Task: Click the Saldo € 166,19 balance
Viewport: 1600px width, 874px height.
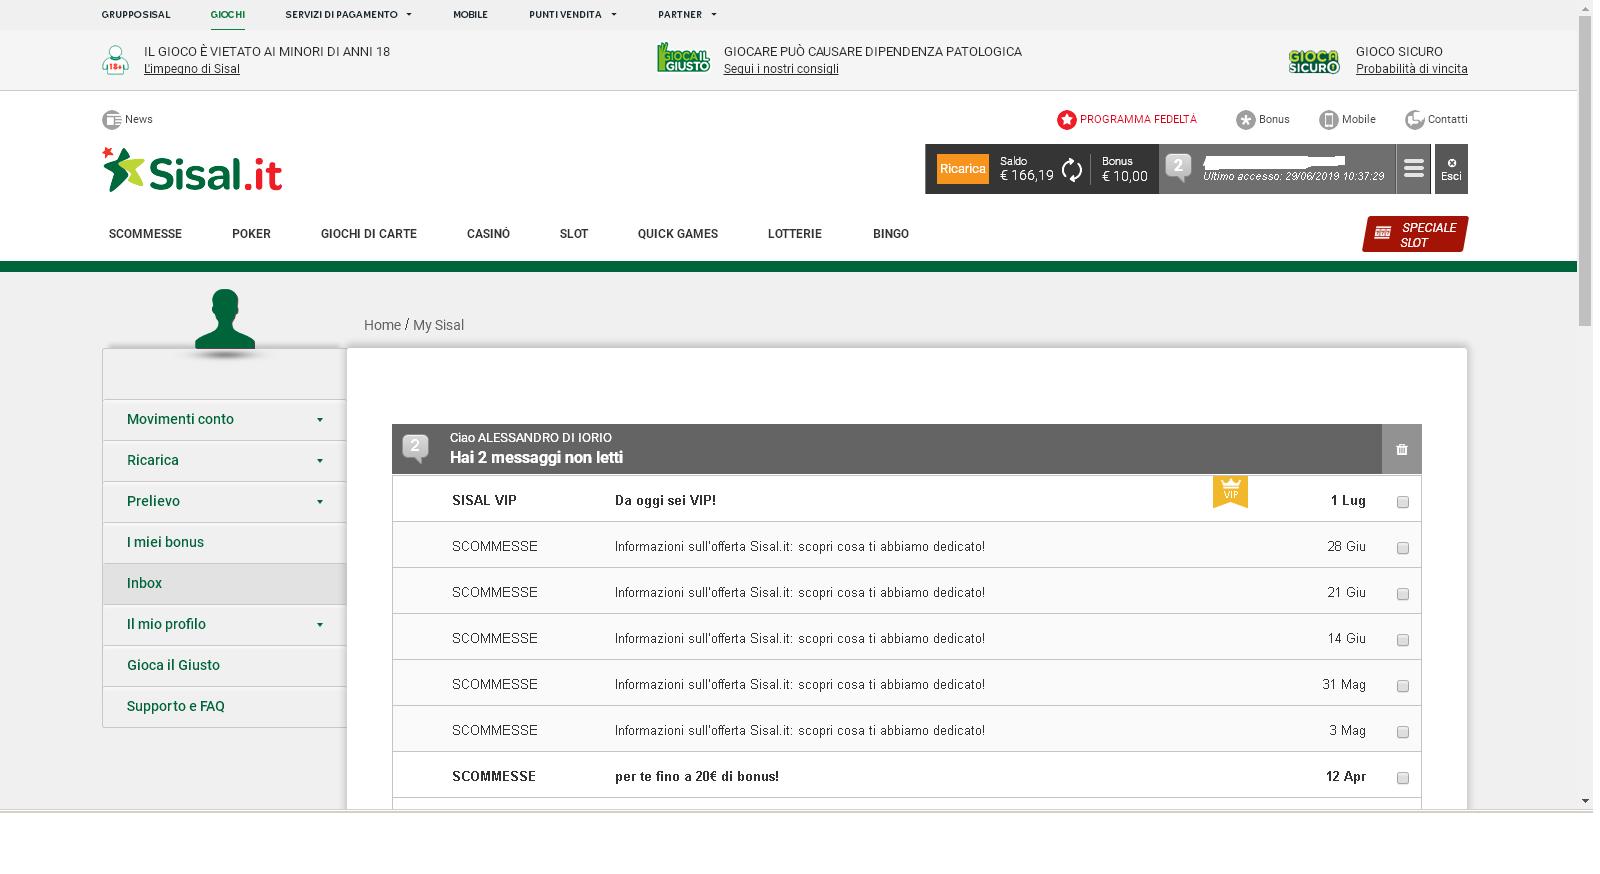Action: [x=1027, y=169]
